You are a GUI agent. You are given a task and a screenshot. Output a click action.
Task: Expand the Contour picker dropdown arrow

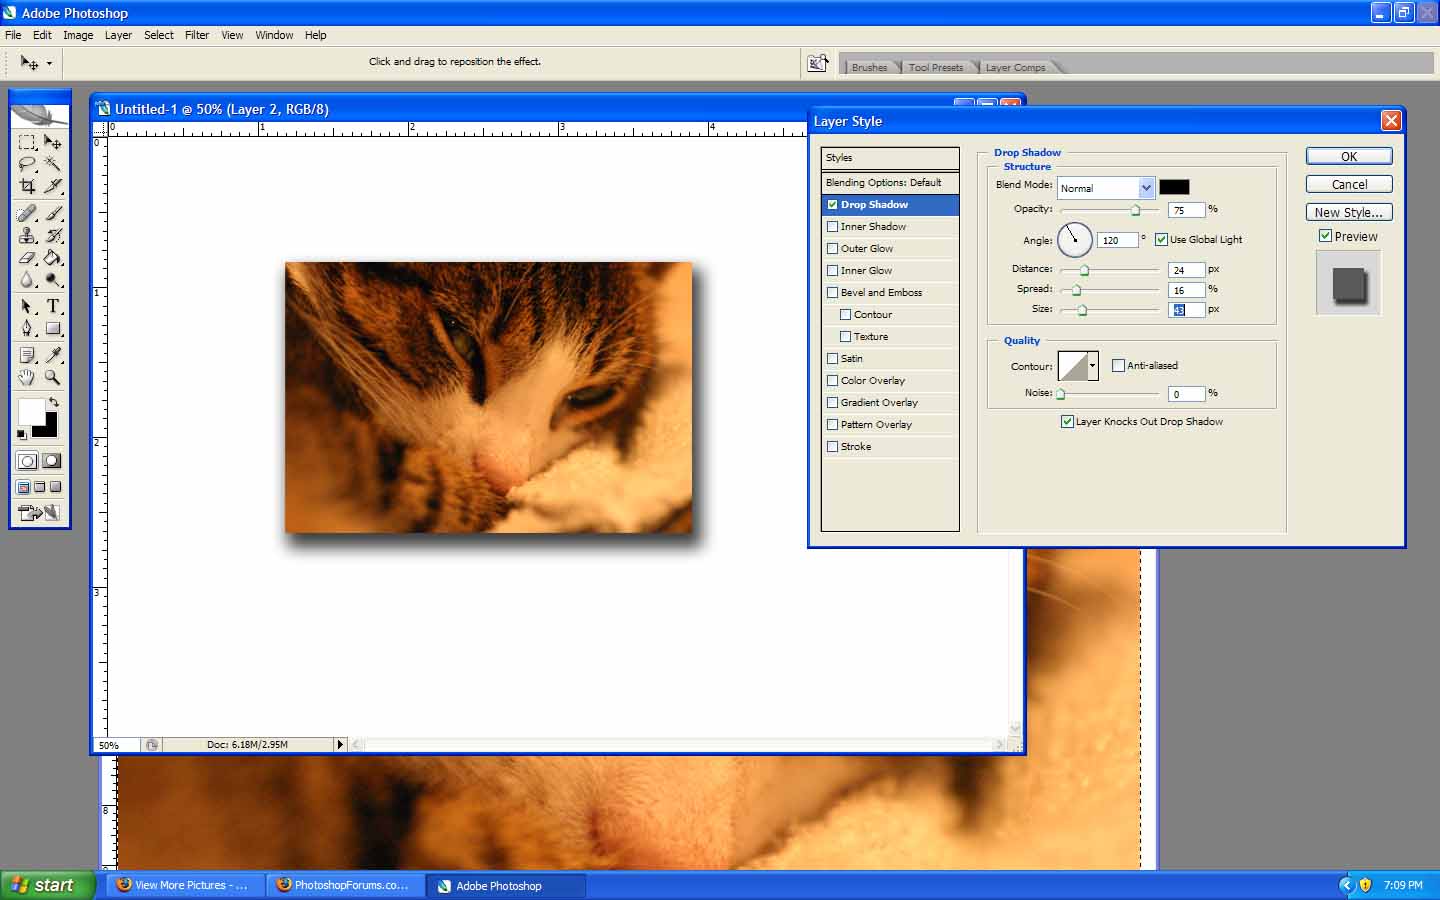[1092, 366]
